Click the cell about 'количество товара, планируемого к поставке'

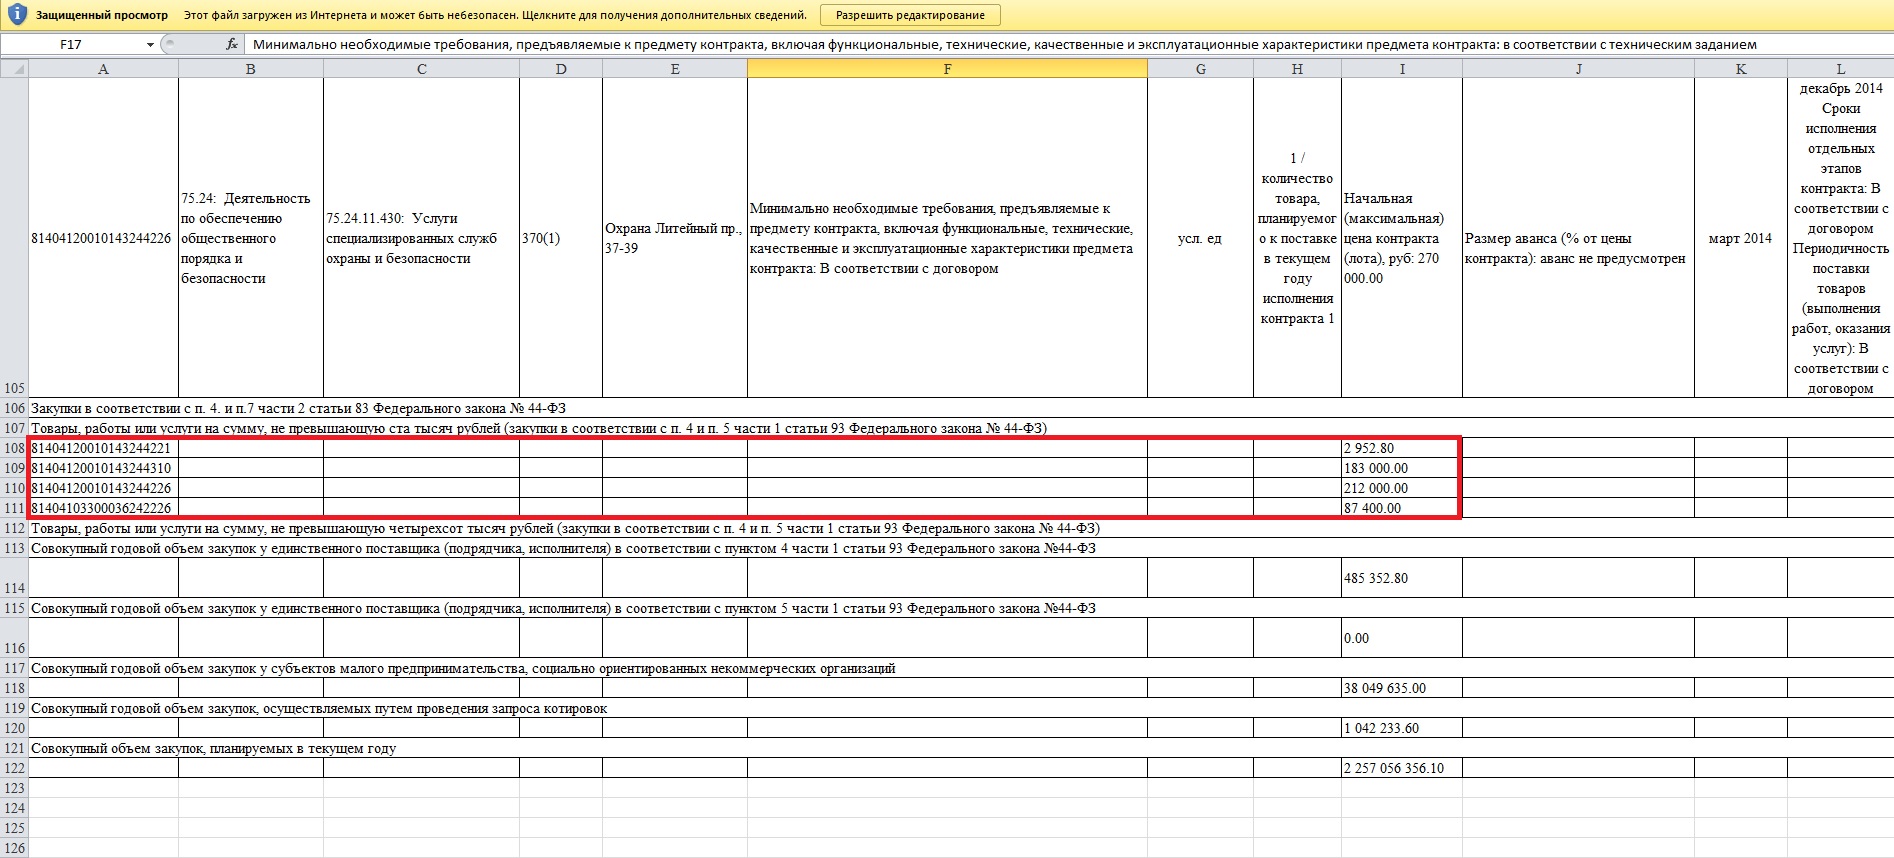tap(1297, 238)
